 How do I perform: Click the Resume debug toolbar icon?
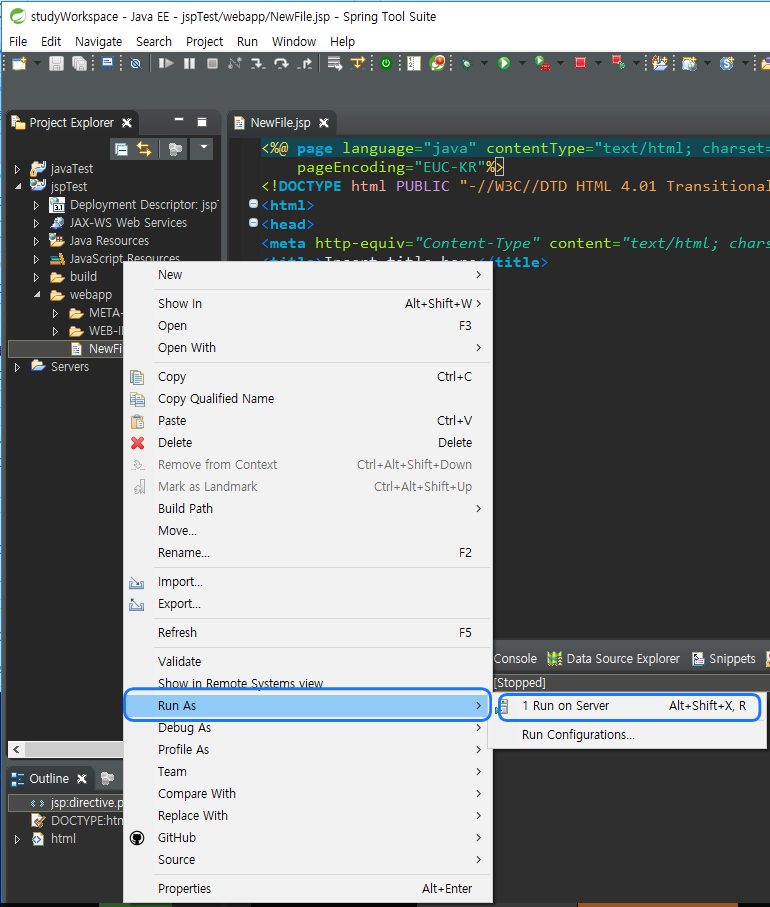tap(166, 63)
